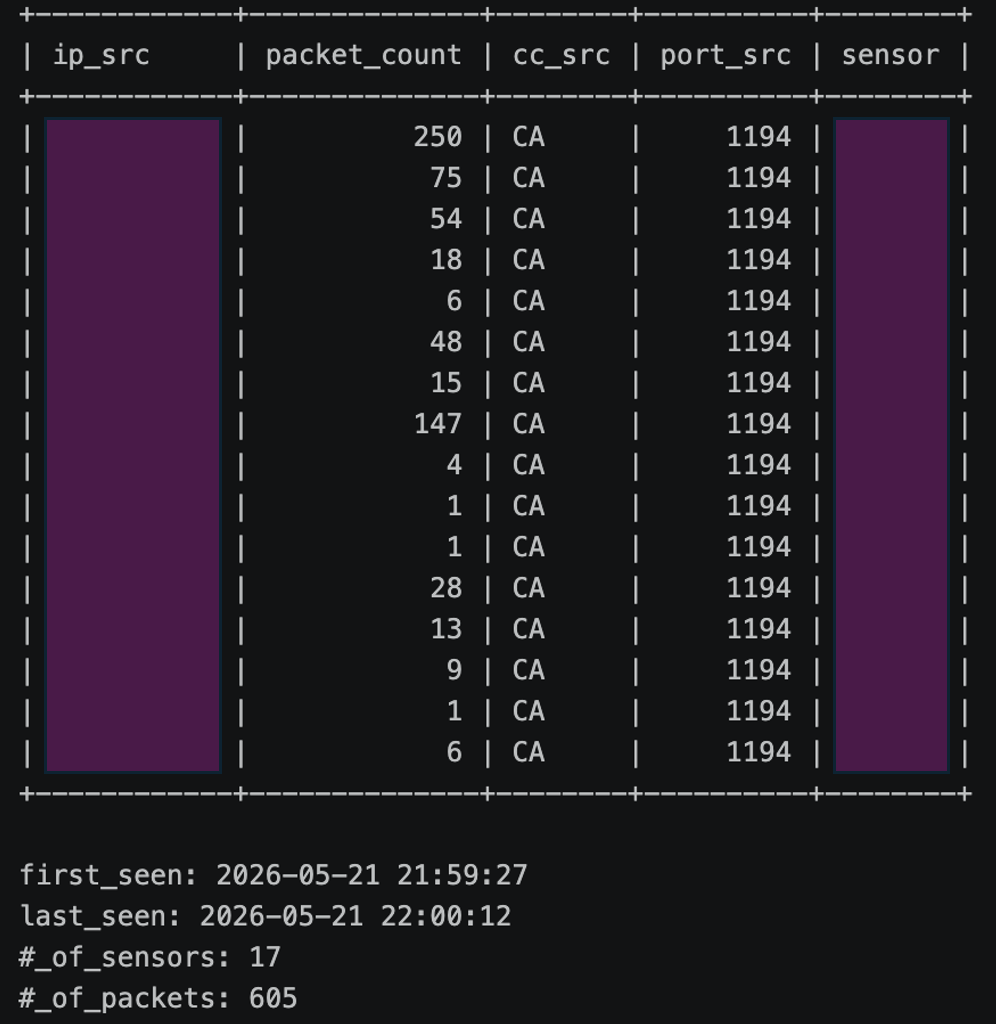
Task: Click port 1194 in the 18 packet row
Action: pos(758,261)
